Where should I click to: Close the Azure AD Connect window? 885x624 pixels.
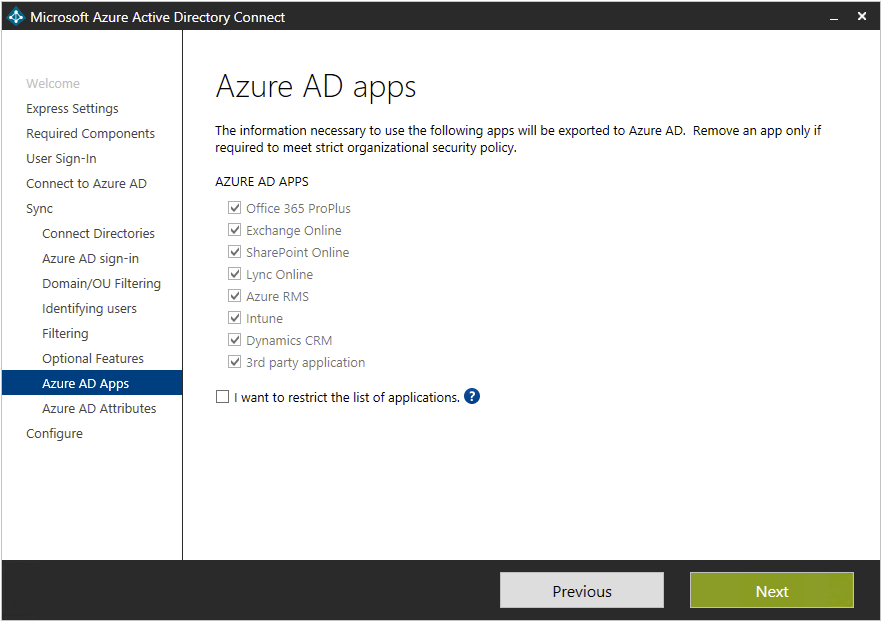[x=862, y=16]
